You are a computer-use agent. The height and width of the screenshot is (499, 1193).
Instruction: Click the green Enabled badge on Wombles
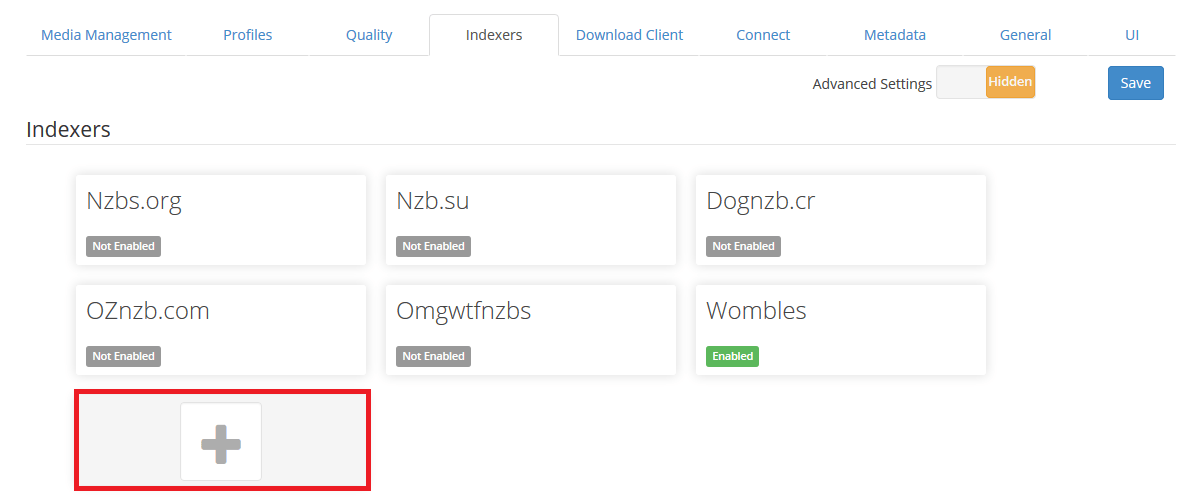click(x=732, y=356)
